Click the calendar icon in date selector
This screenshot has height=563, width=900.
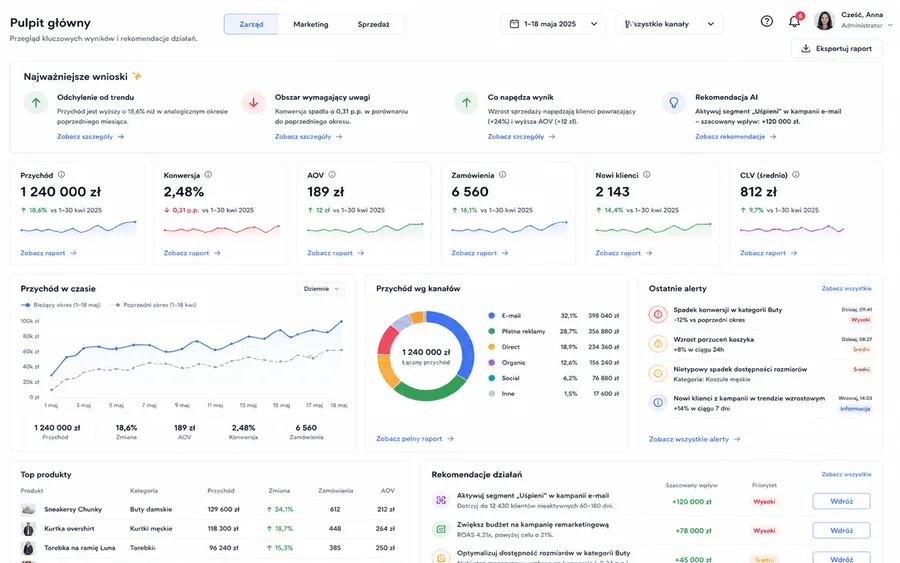coord(514,24)
